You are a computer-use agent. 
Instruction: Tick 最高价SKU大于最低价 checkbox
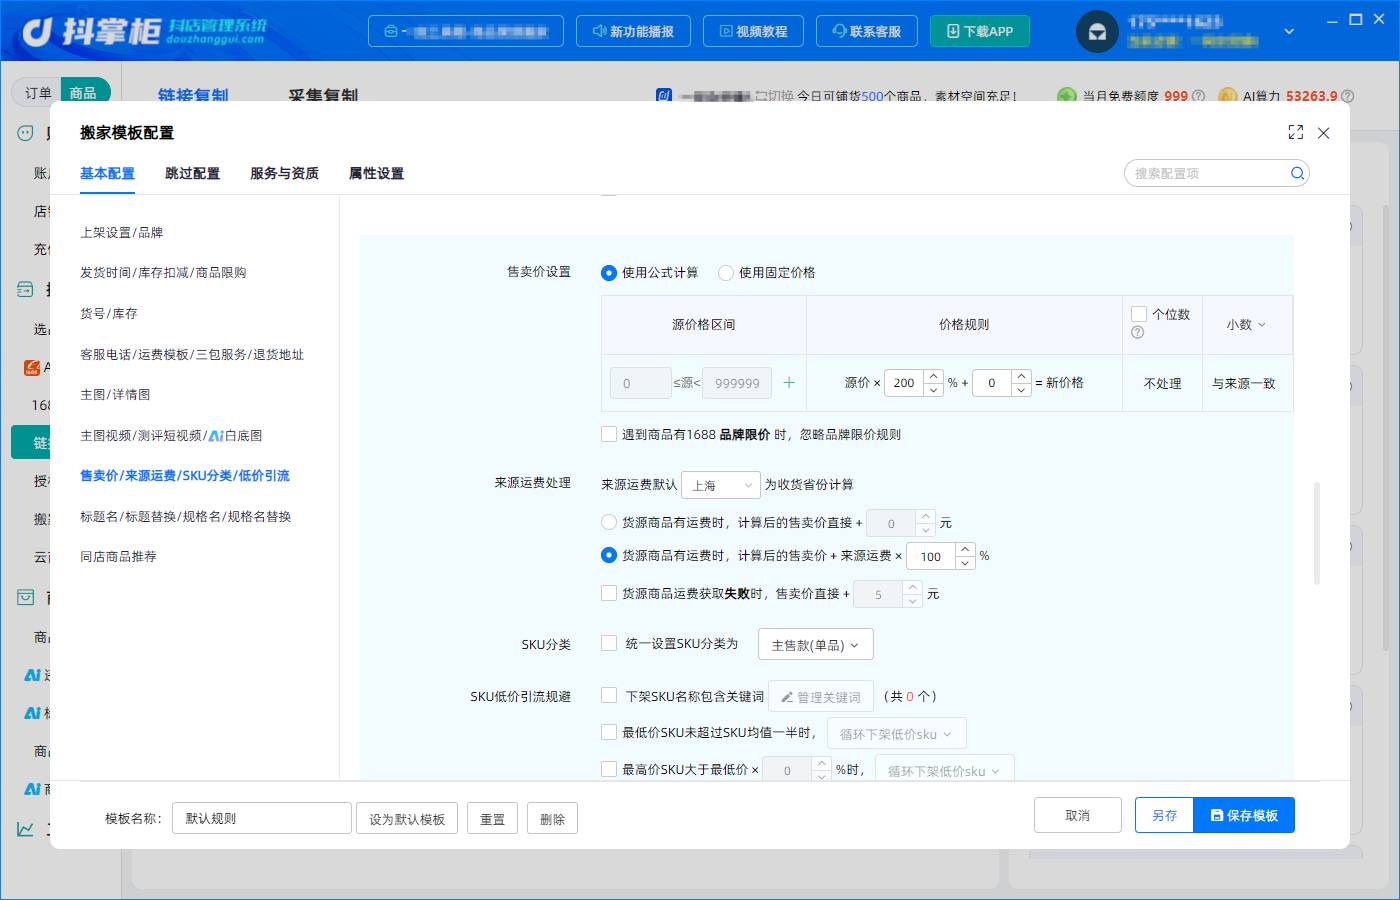609,769
